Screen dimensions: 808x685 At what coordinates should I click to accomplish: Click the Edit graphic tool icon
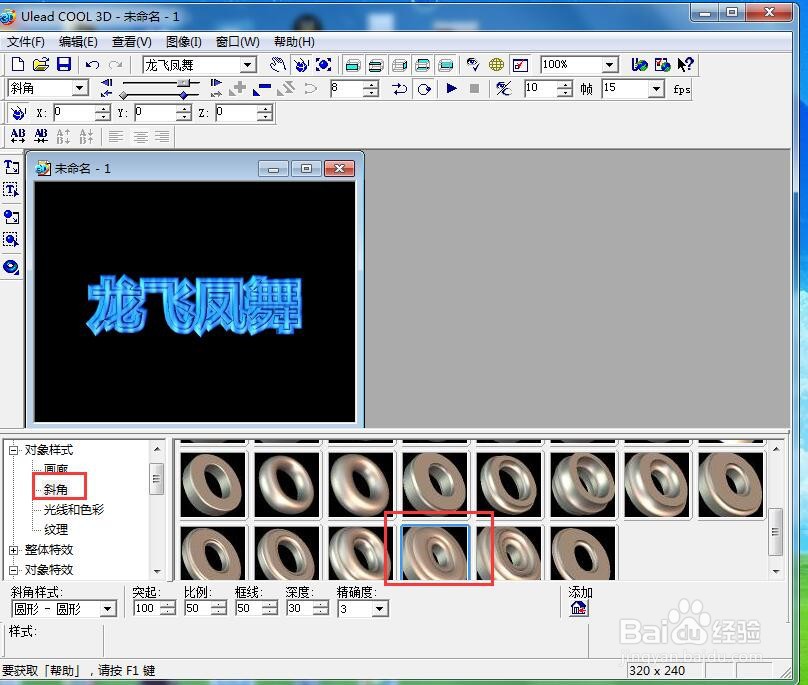11,240
